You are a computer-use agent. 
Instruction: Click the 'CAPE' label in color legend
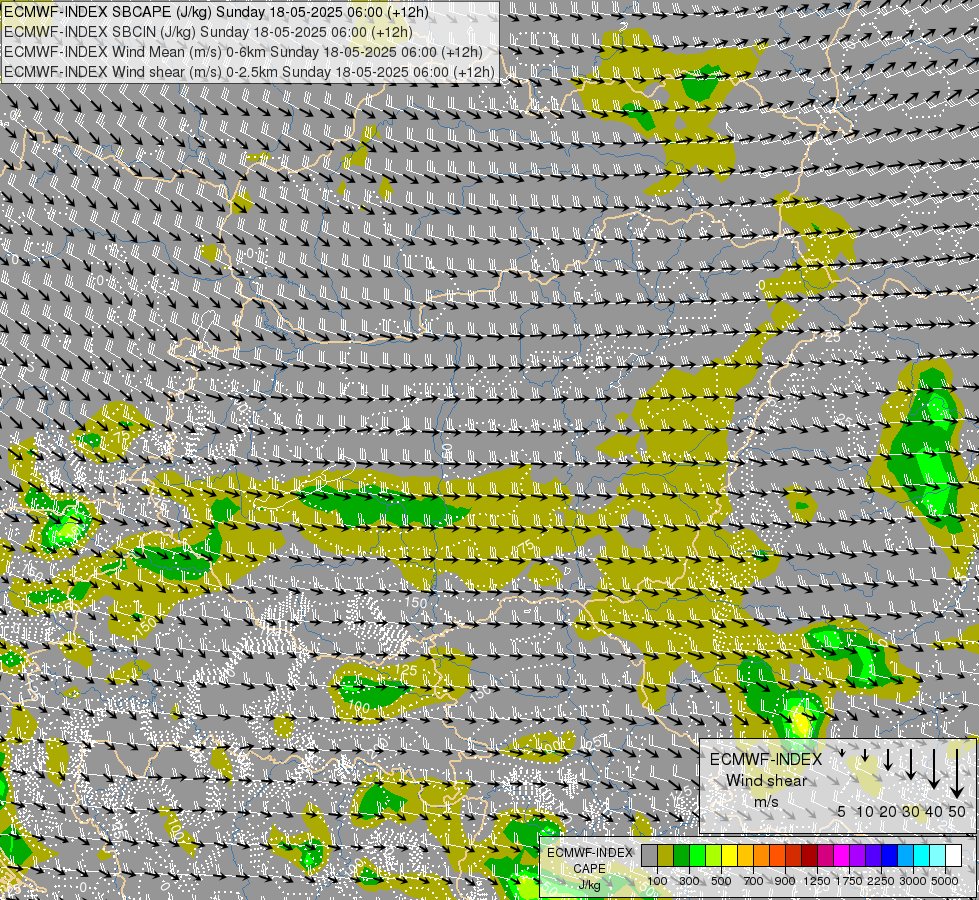coord(589,868)
